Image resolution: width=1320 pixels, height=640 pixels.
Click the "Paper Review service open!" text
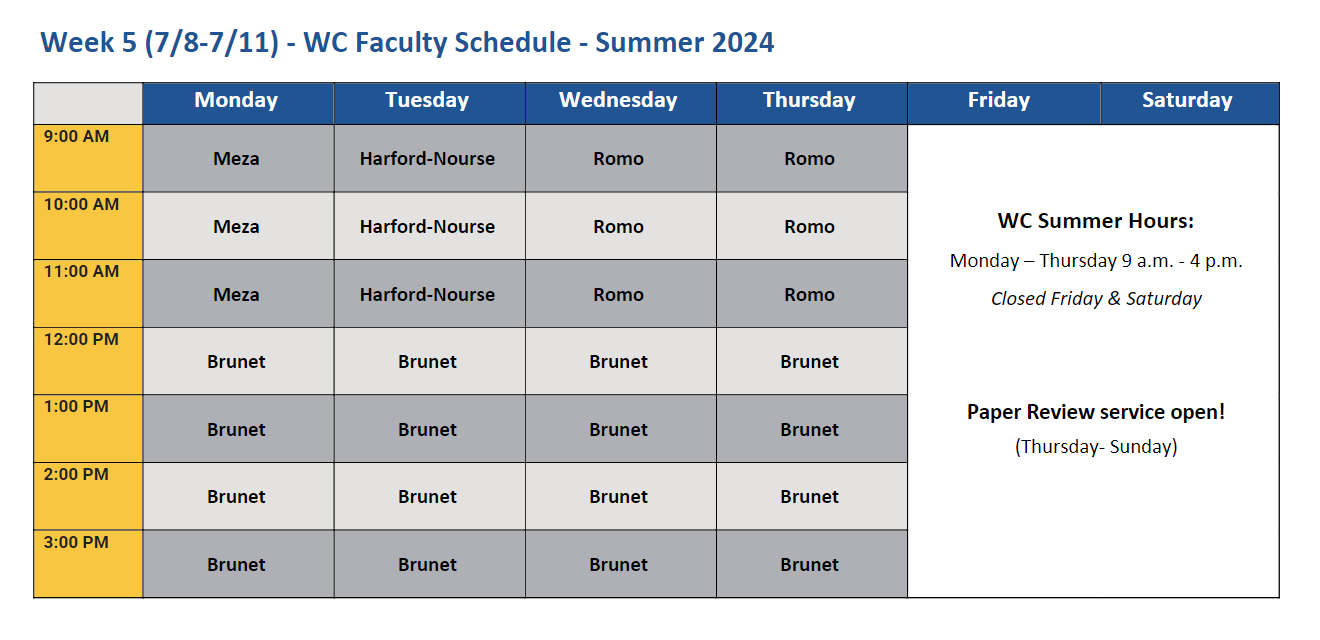[1096, 412]
